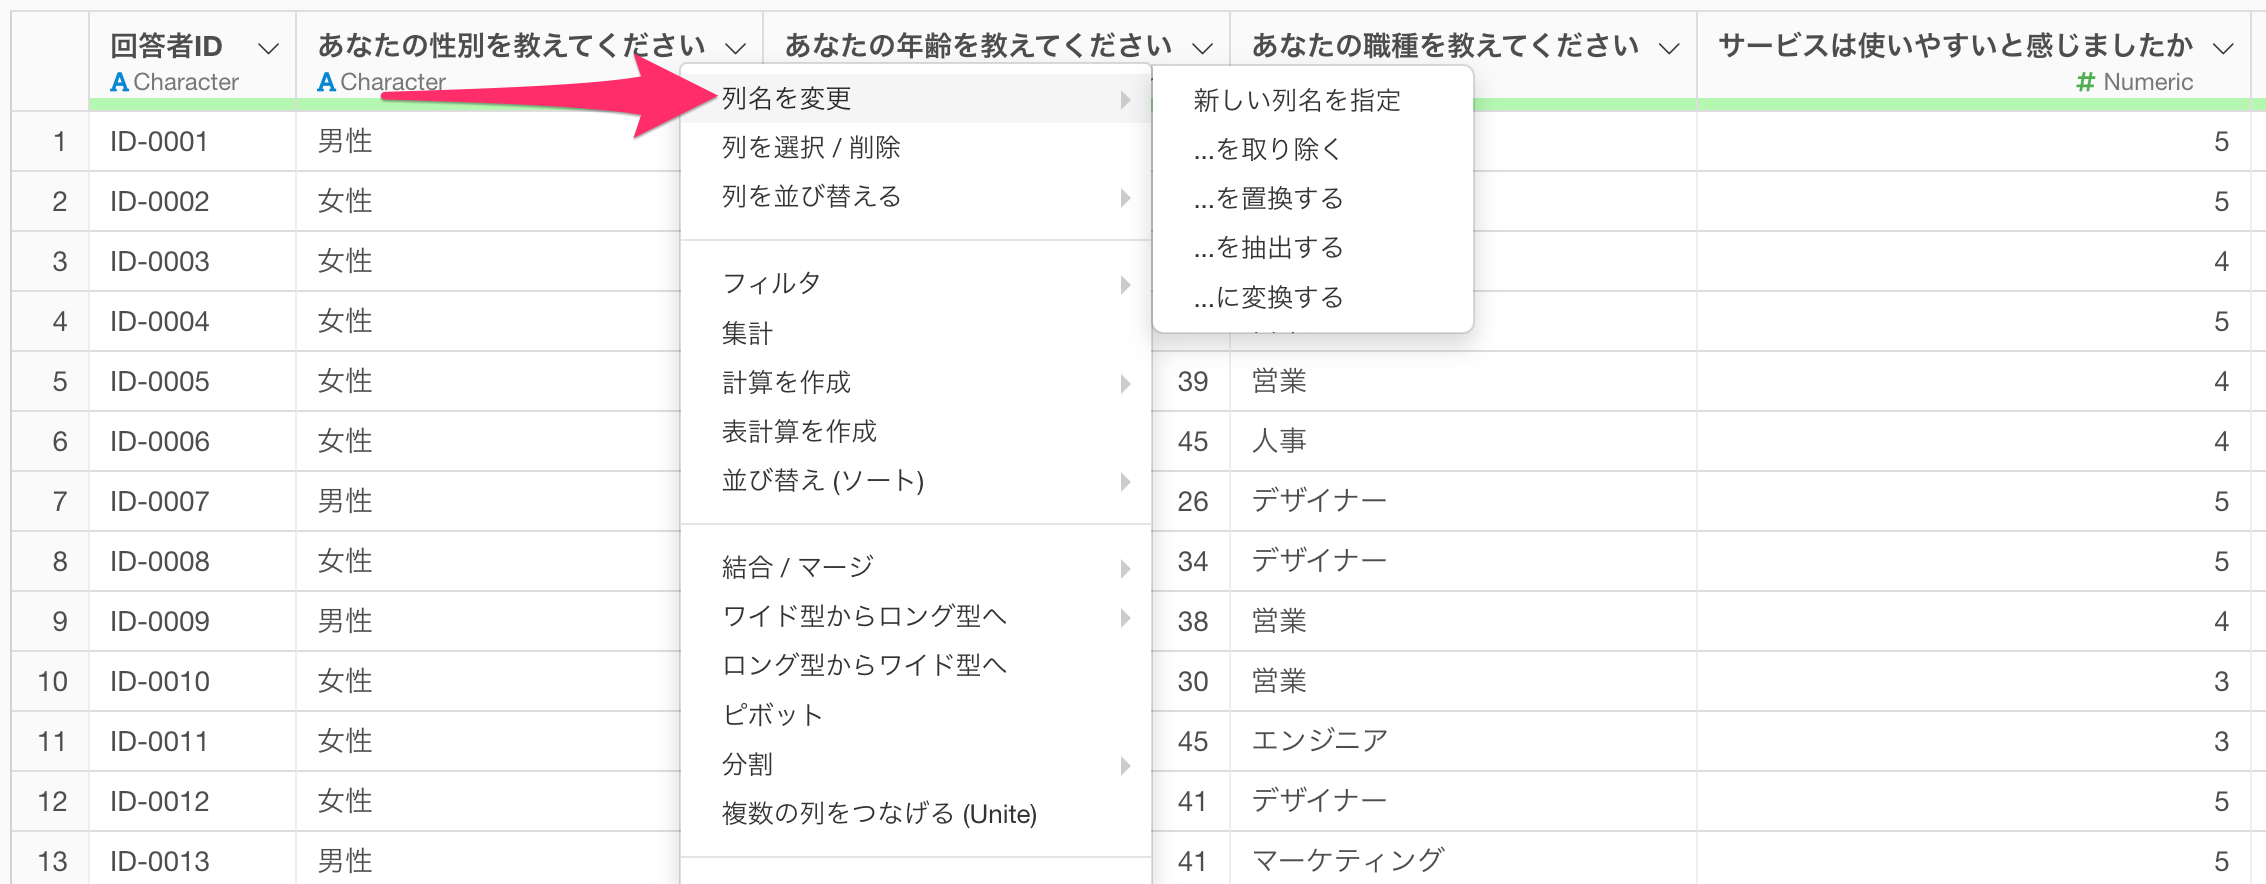Expand the フィルタ submenu
2266x884 pixels.
click(772, 283)
